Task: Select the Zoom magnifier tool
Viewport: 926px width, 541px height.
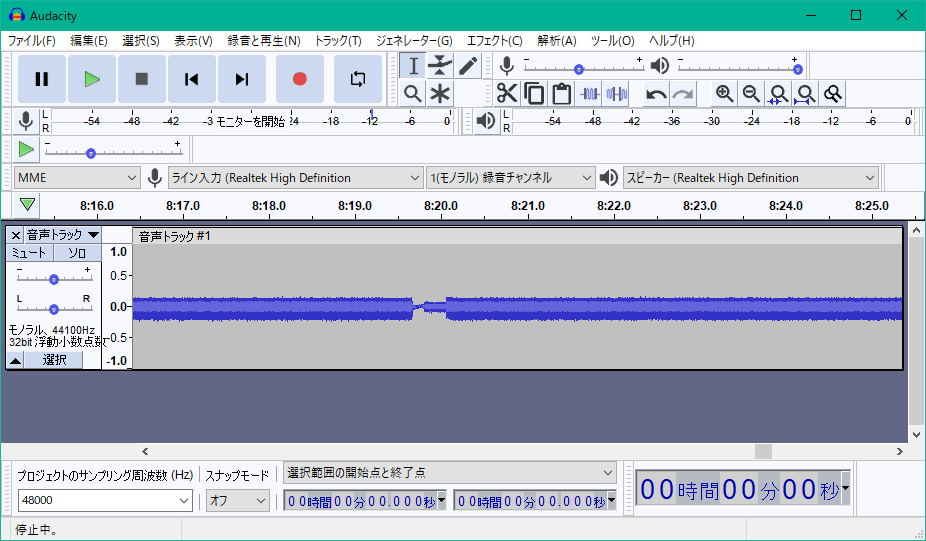Action: tap(413, 93)
